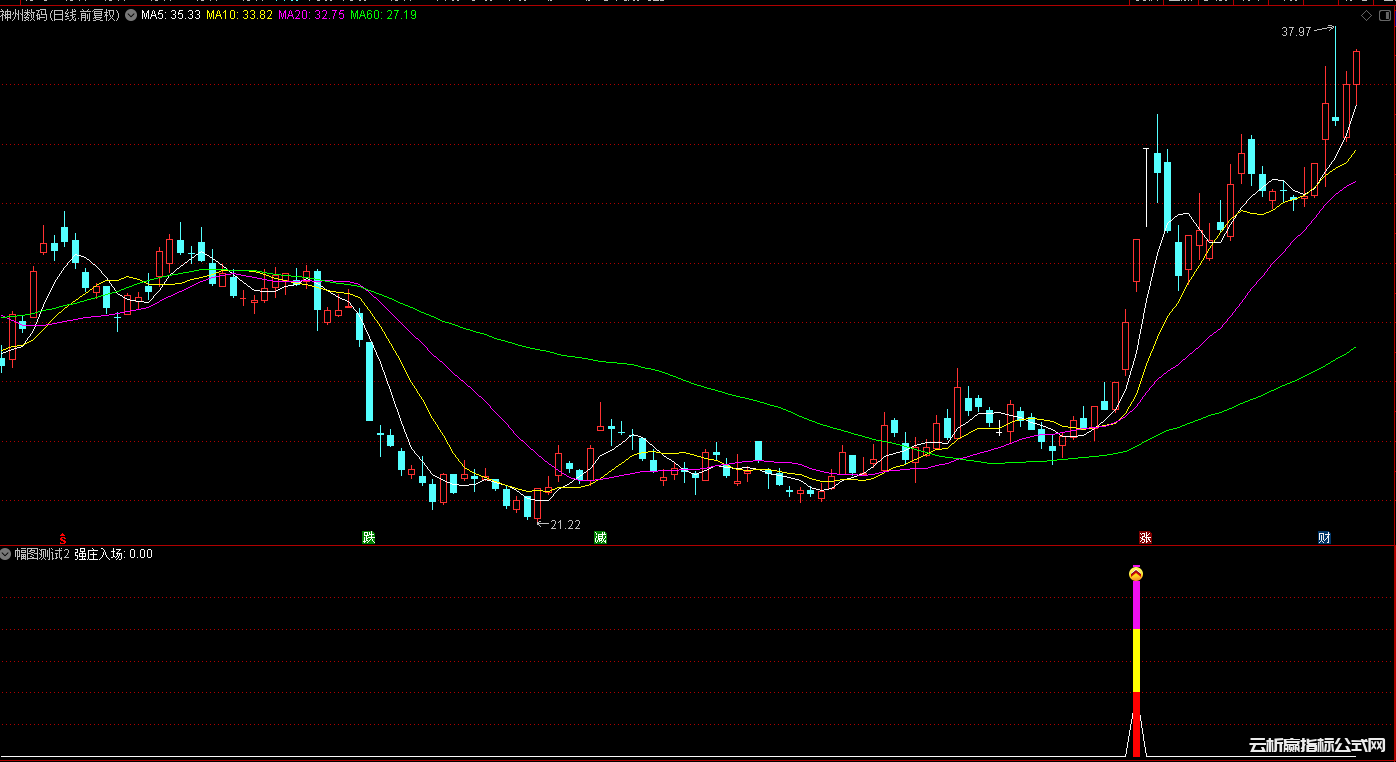Click the magenta segment of signal bar
The image size is (1396, 762).
coord(1136,606)
